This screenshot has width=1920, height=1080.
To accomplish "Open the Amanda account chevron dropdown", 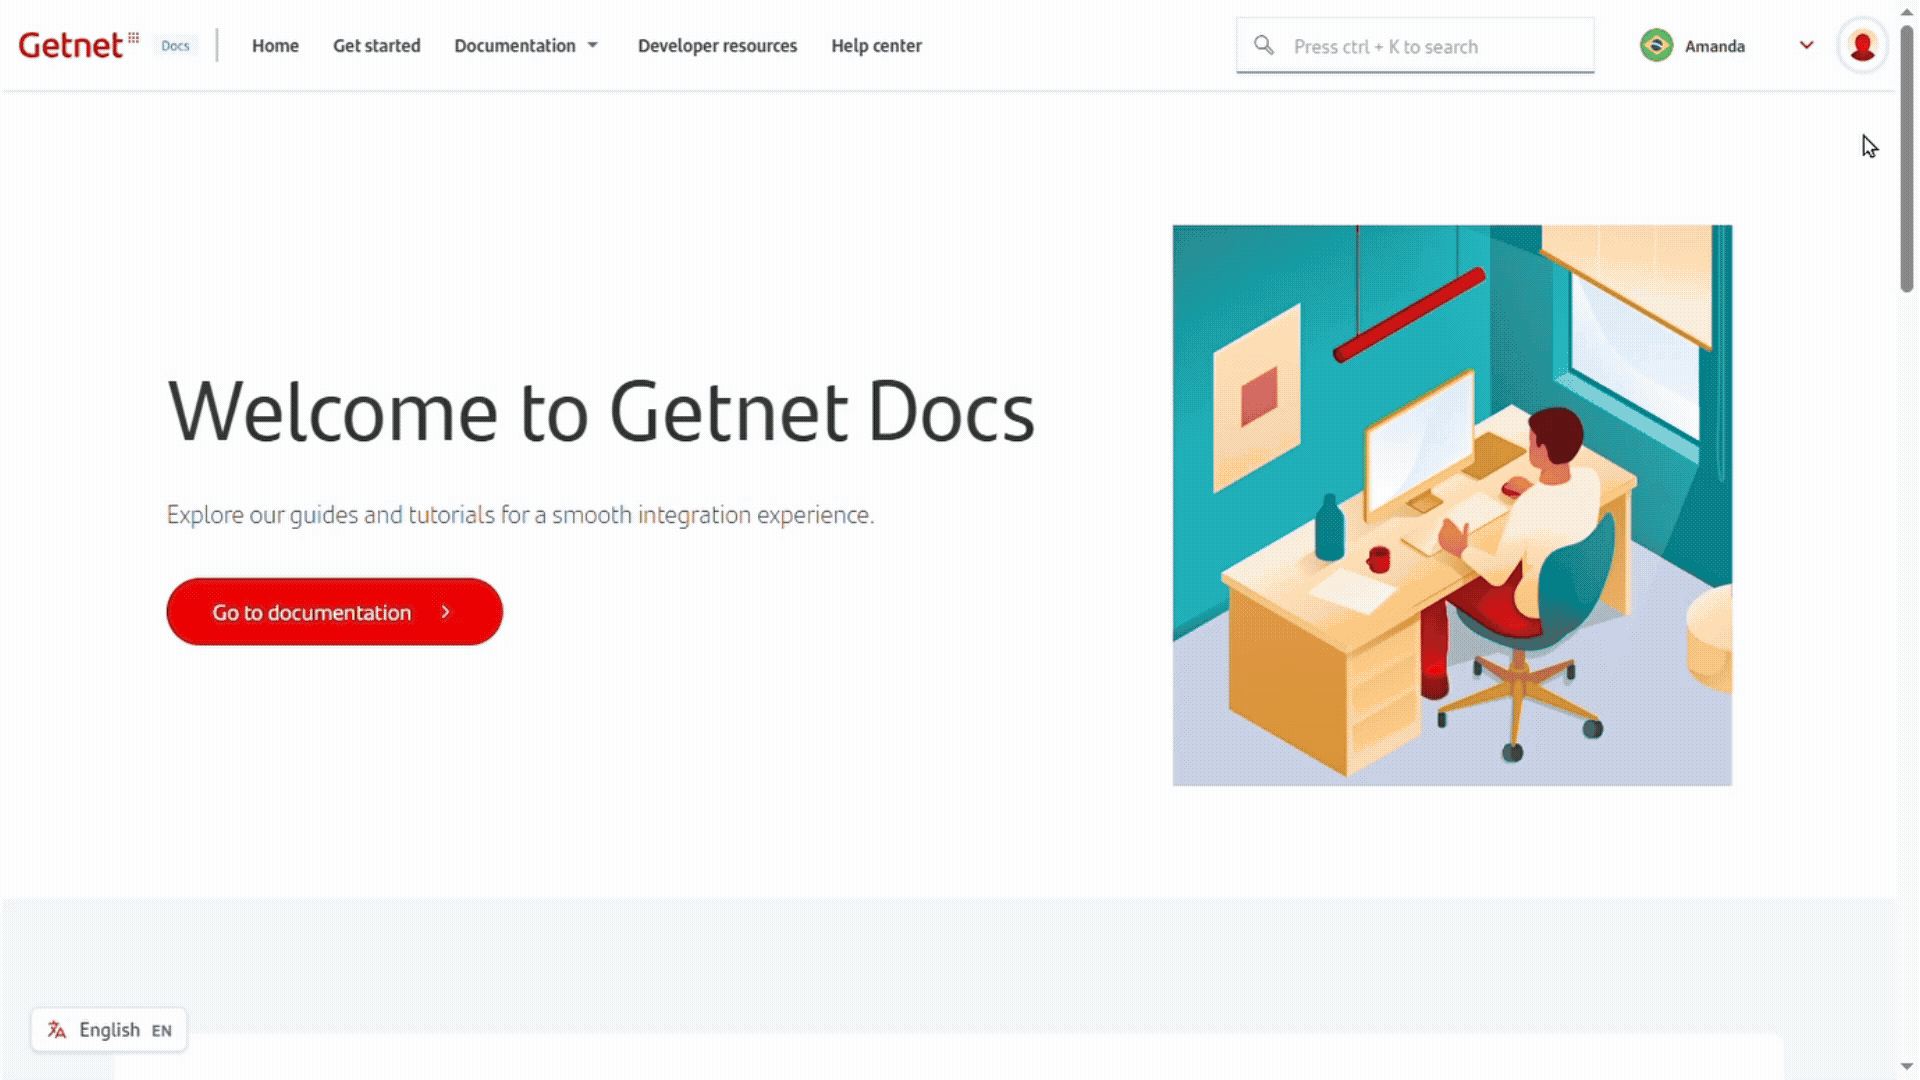I will click(1806, 45).
